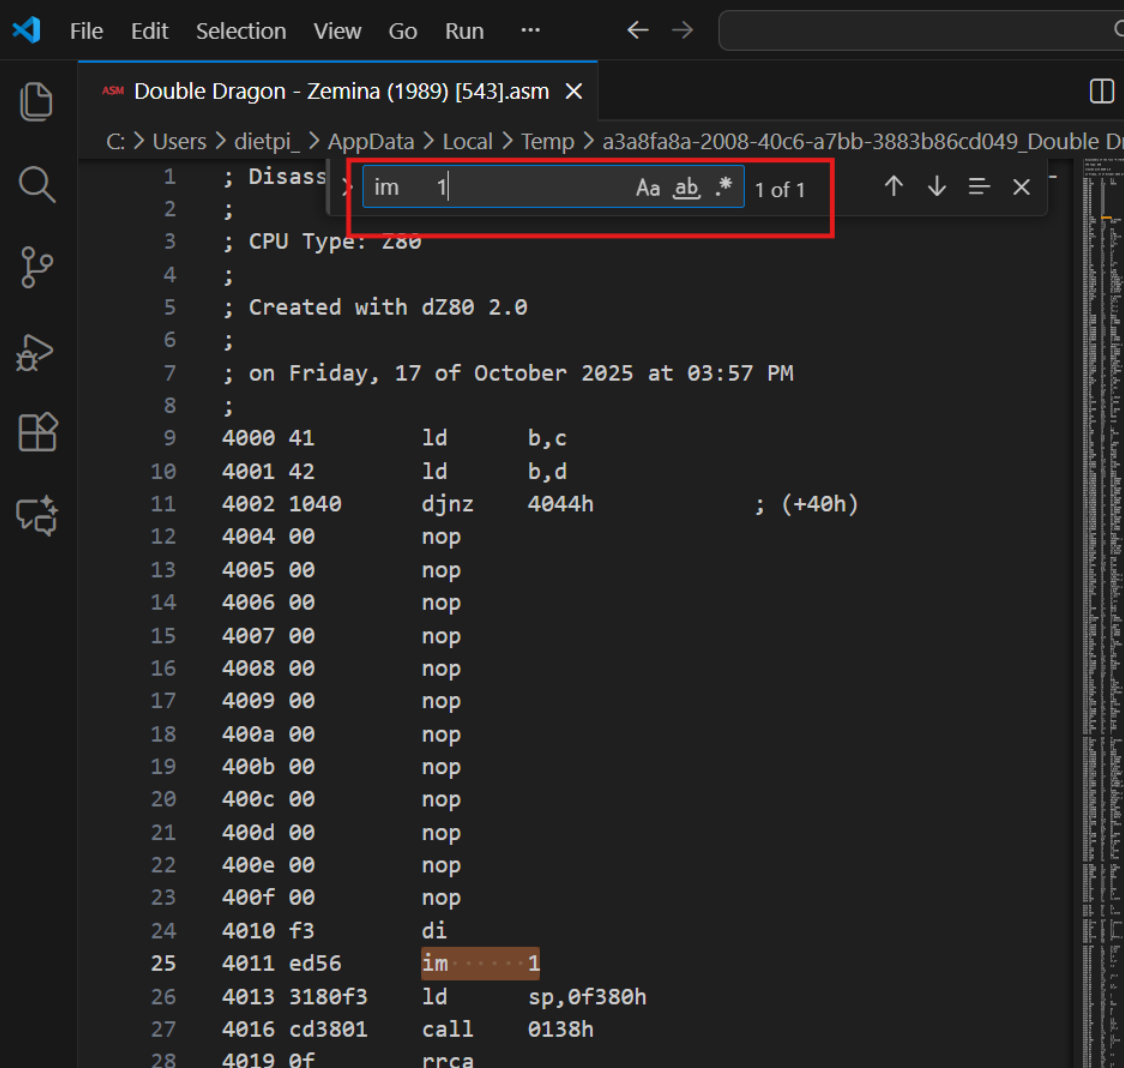Click '4044h' operand on line 11
The image size is (1124, 1068).
[561, 504]
